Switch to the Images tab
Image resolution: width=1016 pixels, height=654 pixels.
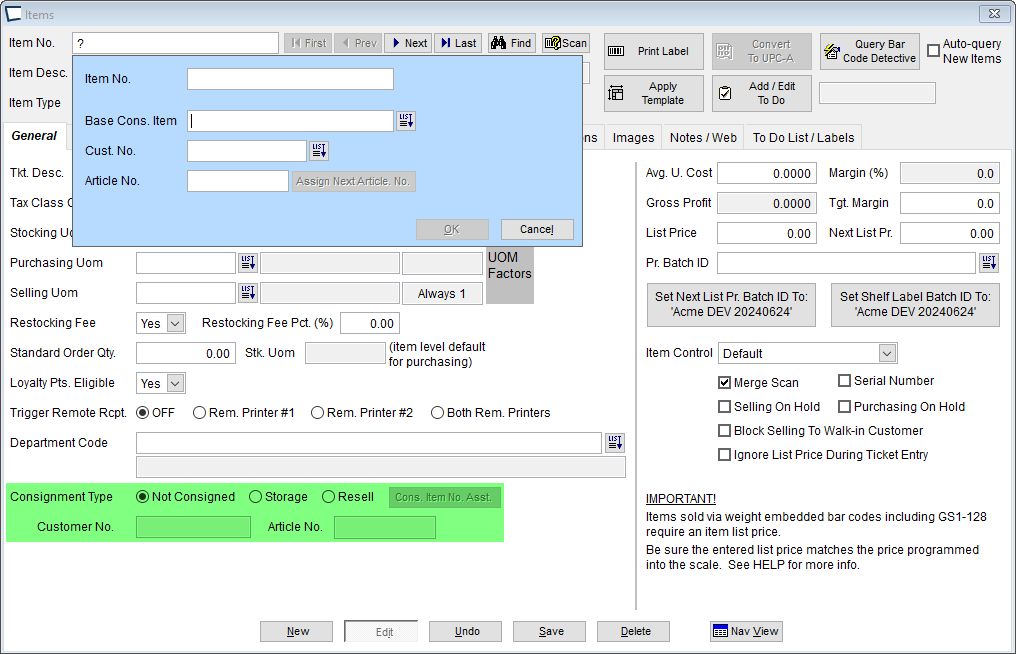633,138
